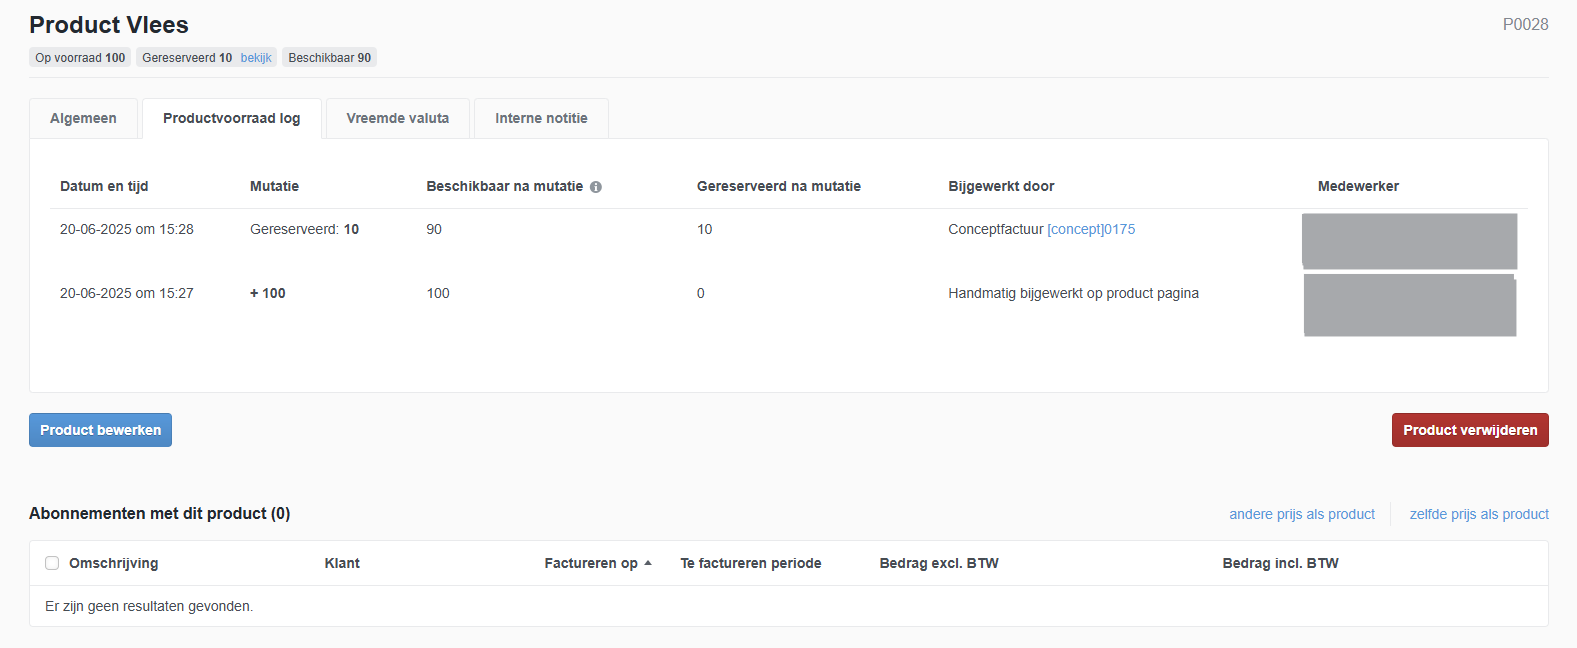Sort by the Klant column header
The height and width of the screenshot is (648, 1577).
click(x=342, y=563)
